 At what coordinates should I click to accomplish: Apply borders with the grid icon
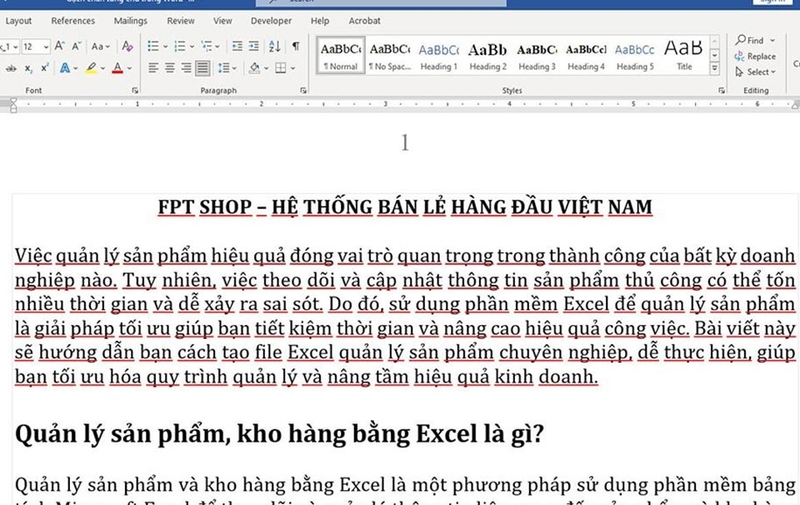point(281,68)
